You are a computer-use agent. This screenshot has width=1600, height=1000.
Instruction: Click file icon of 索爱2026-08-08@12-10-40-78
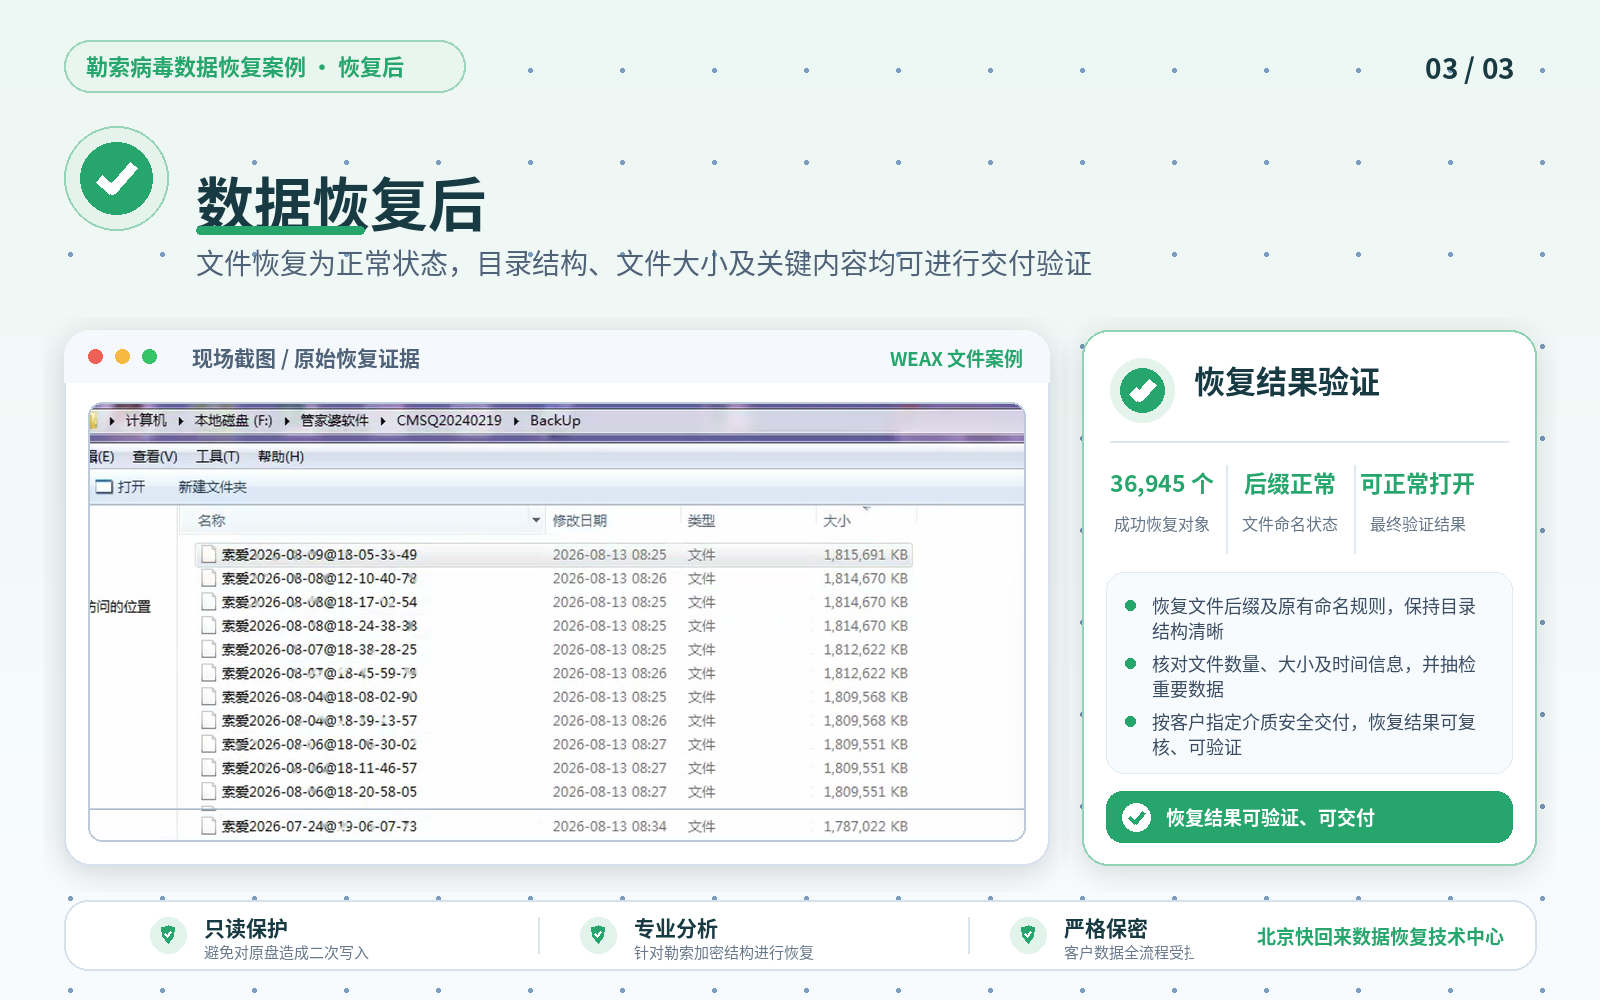pyautogui.click(x=209, y=578)
